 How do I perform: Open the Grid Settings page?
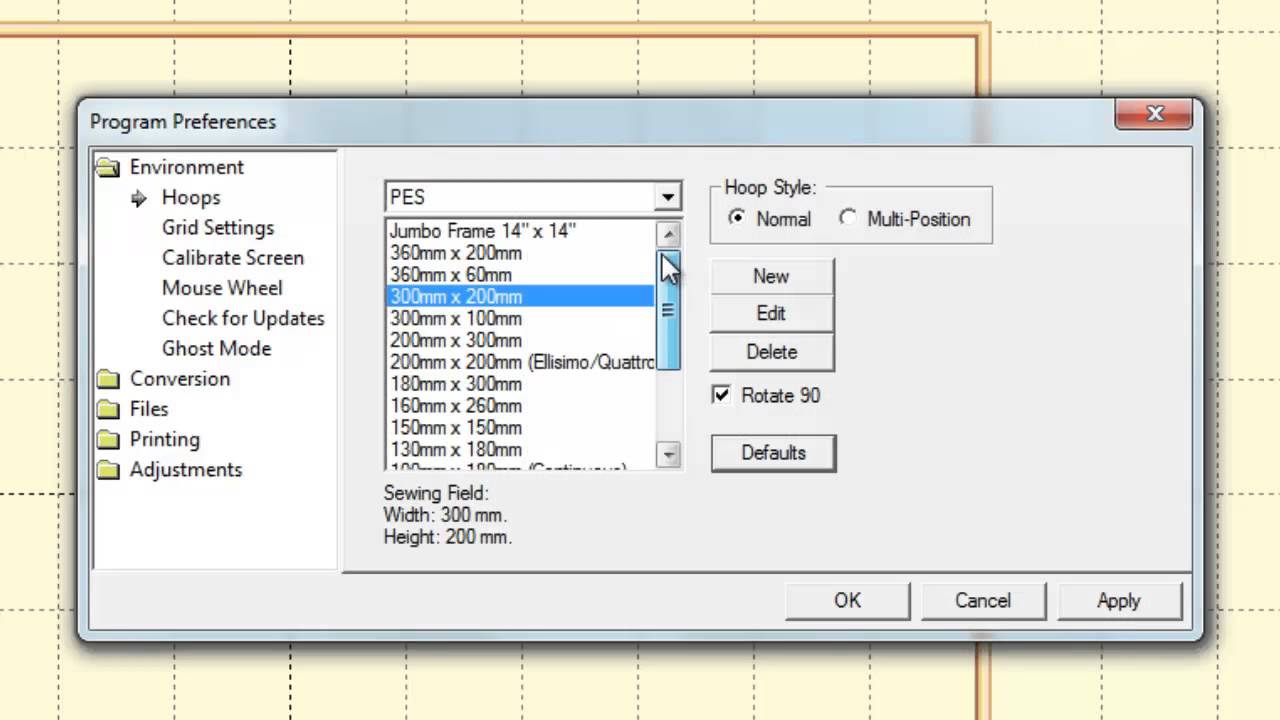(218, 228)
